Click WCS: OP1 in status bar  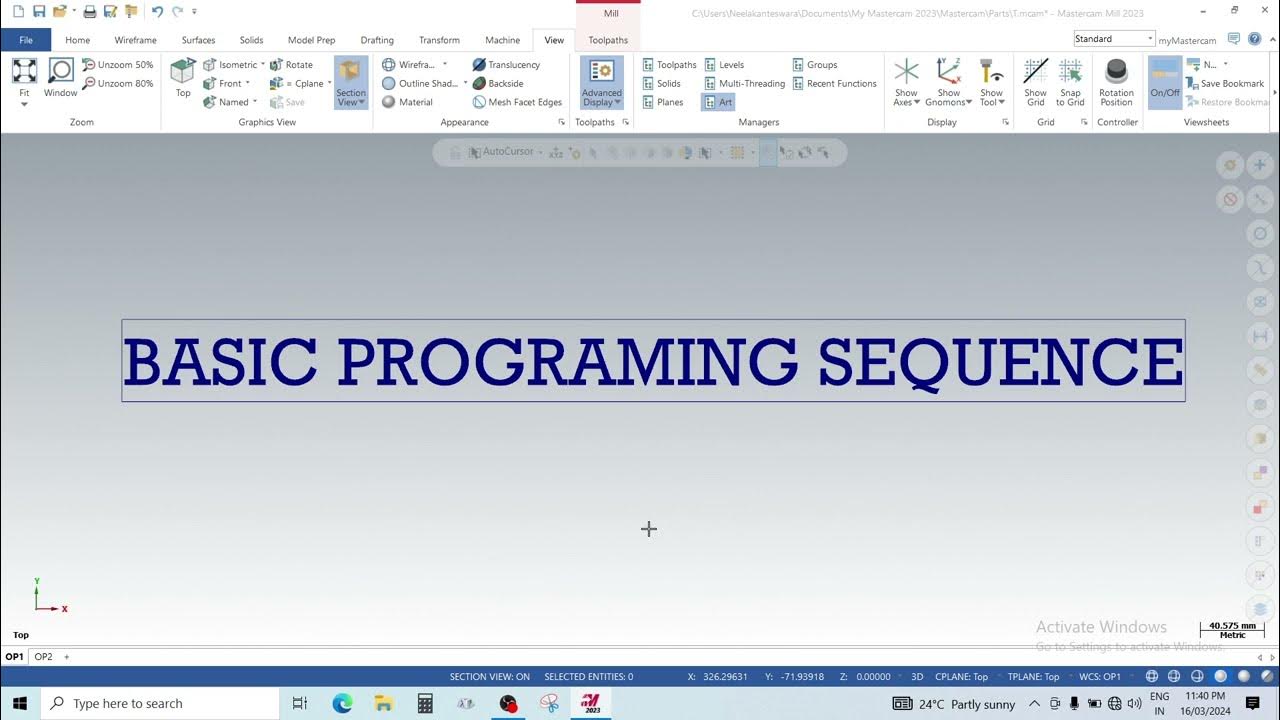pyautogui.click(x=1100, y=677)
